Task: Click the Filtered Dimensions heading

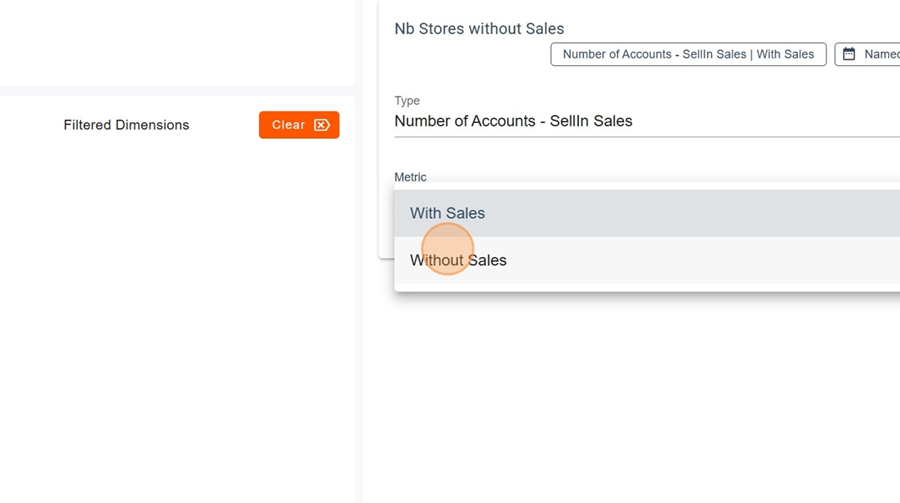Action: coord(126,125)
